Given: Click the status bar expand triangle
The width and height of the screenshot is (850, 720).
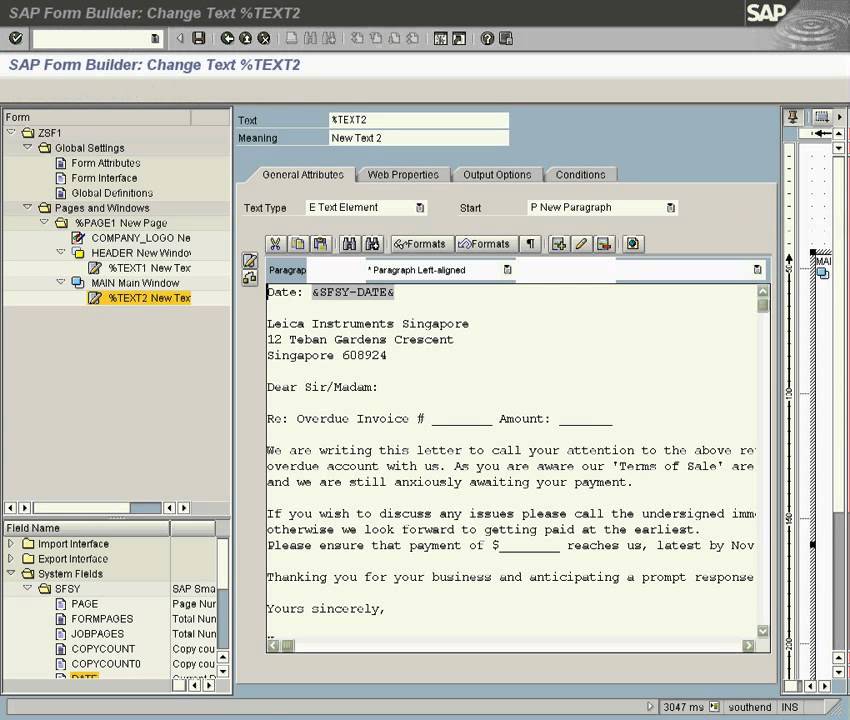Looking at the screenshot, I should [x=650, y=706].
